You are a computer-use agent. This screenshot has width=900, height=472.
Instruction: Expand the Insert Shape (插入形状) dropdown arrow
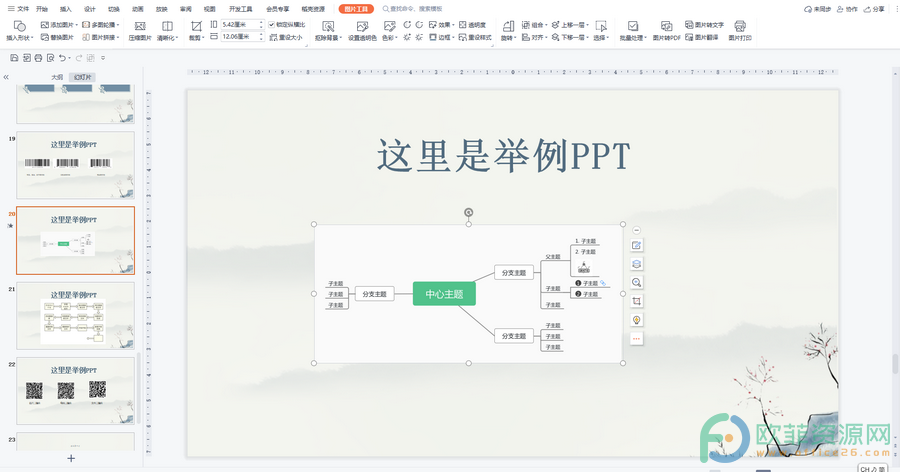[32, 38]
